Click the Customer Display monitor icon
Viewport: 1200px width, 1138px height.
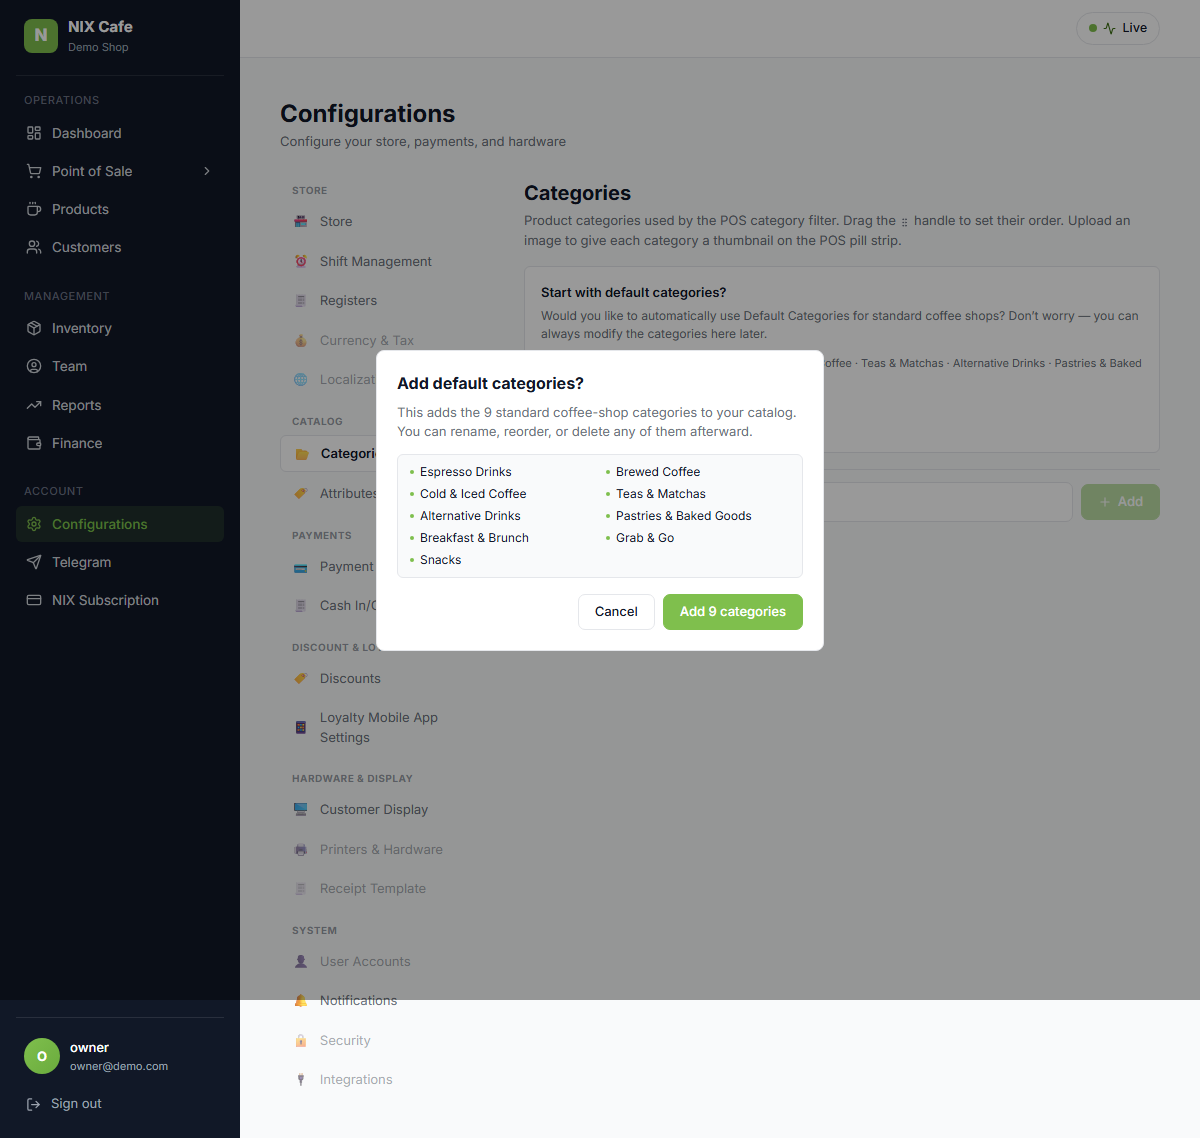pos(301,809)
